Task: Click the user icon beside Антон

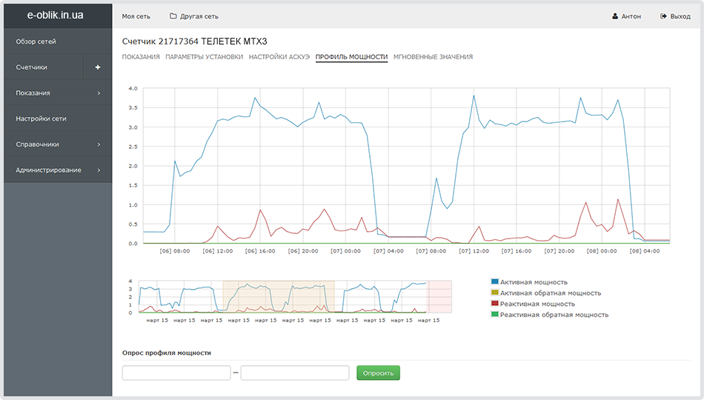Action: tap(615, 16)
